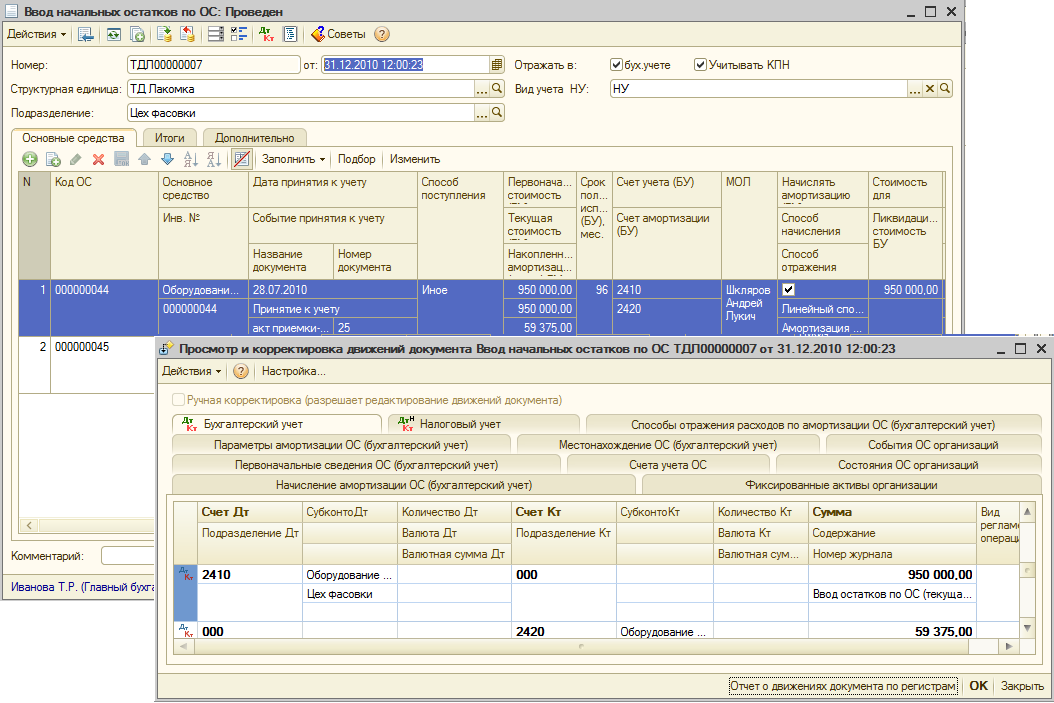Click the help question mark icon in main toolbar
Screen dimensions: 1054x703
coord(382,34)
